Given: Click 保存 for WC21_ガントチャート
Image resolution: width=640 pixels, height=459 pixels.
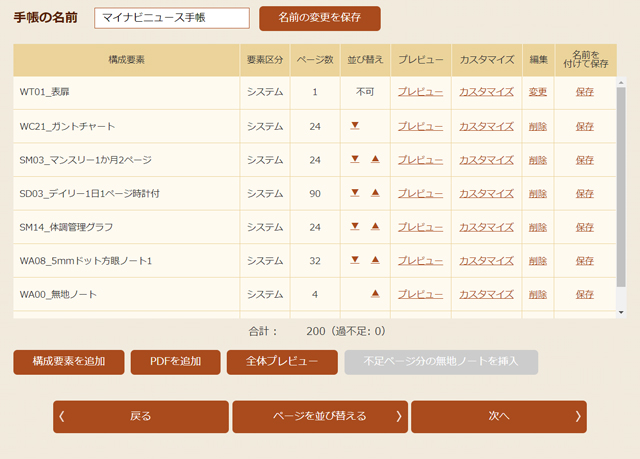Looking at the screenshot, I should [x=584, y=126].
